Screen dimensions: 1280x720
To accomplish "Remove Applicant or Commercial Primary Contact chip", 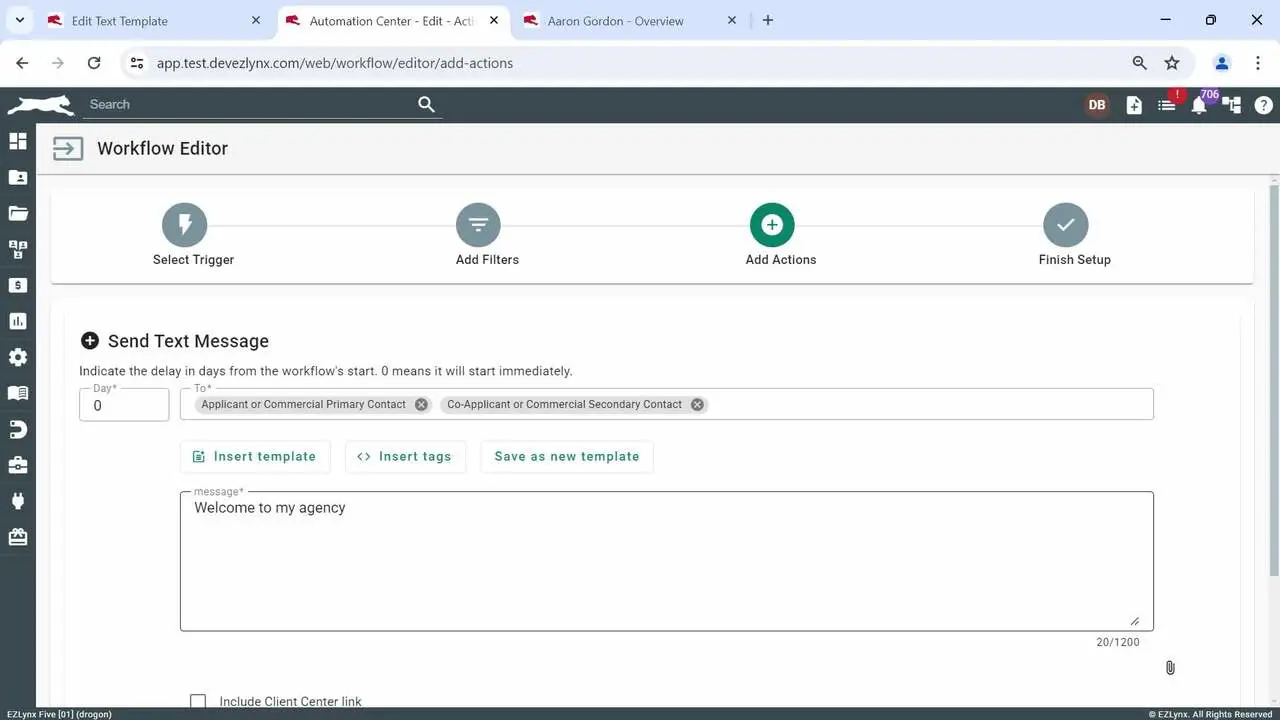I will 421,405.
